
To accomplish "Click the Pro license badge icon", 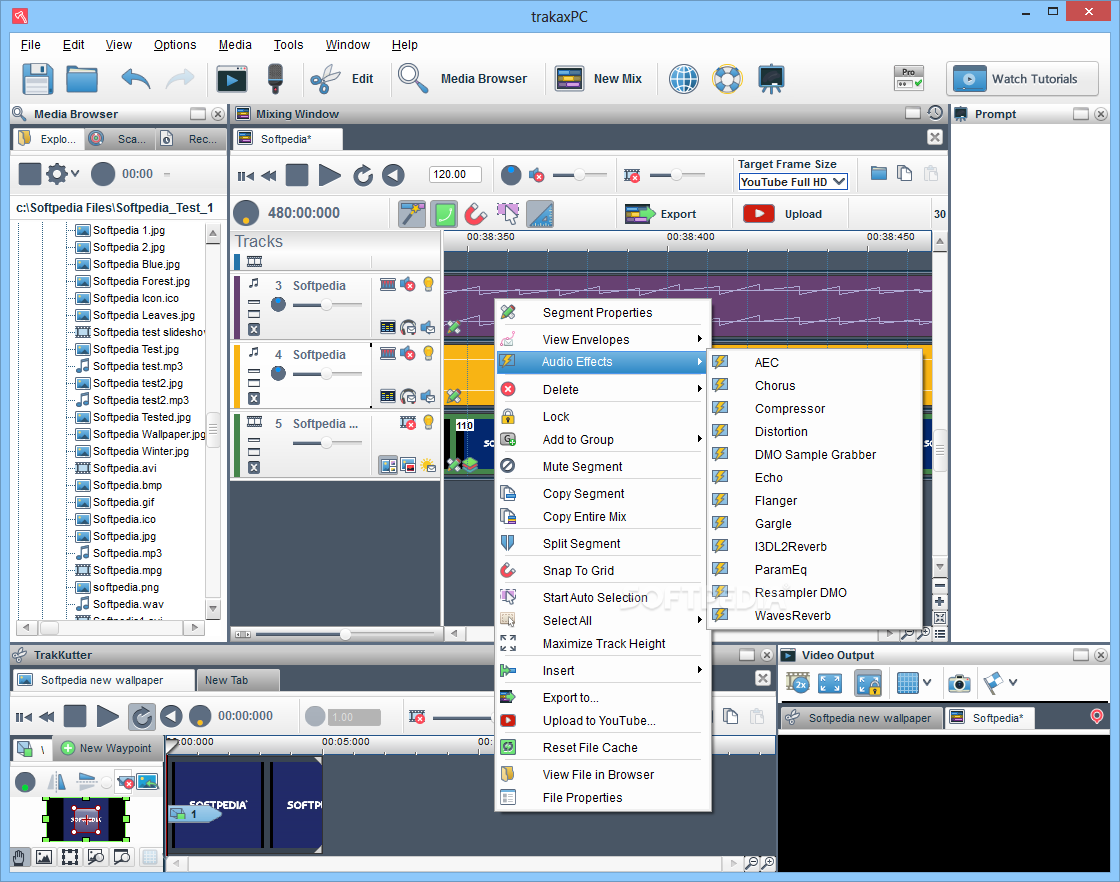I will (909, 78).
